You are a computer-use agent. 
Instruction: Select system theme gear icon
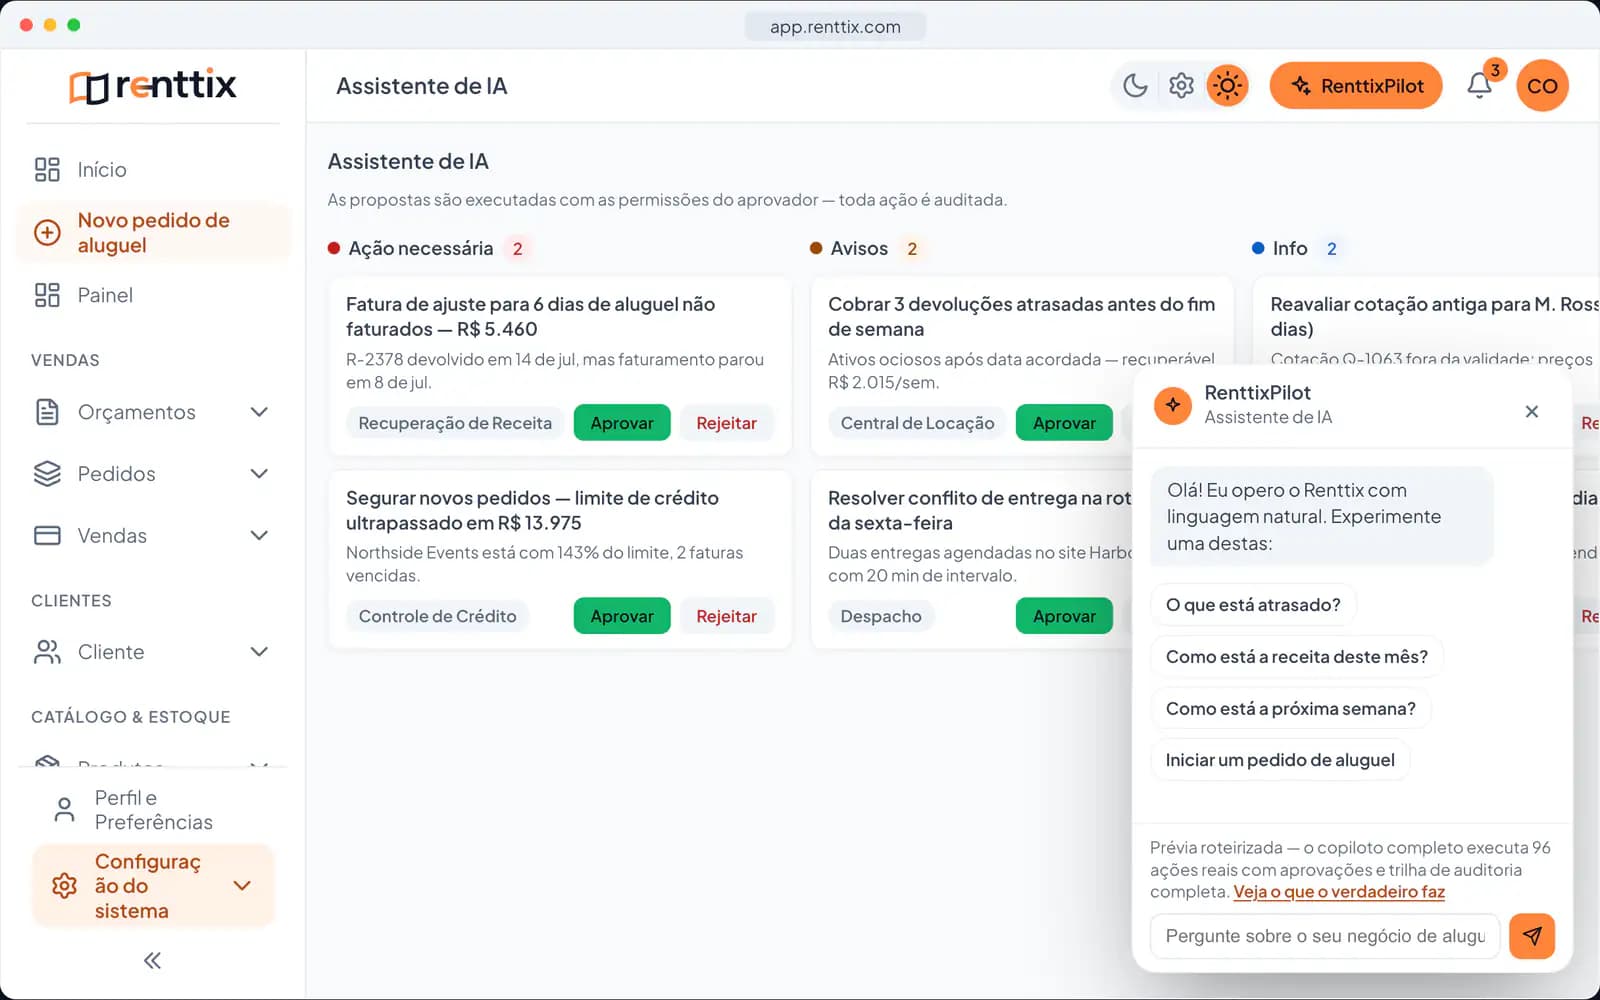coord(1181,86)
